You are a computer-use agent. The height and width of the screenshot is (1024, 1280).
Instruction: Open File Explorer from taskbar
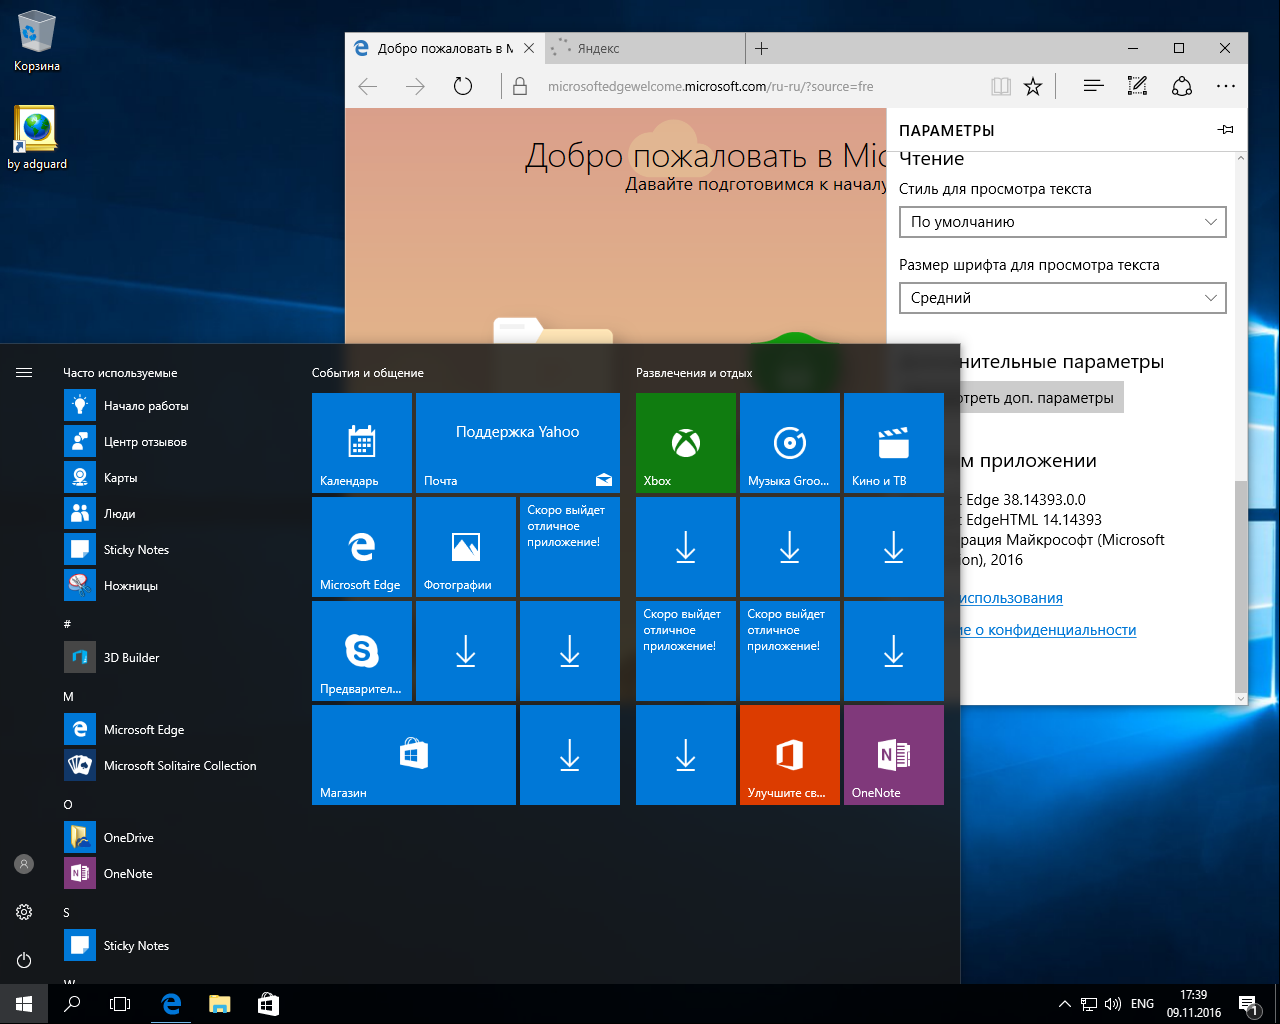220,1004
